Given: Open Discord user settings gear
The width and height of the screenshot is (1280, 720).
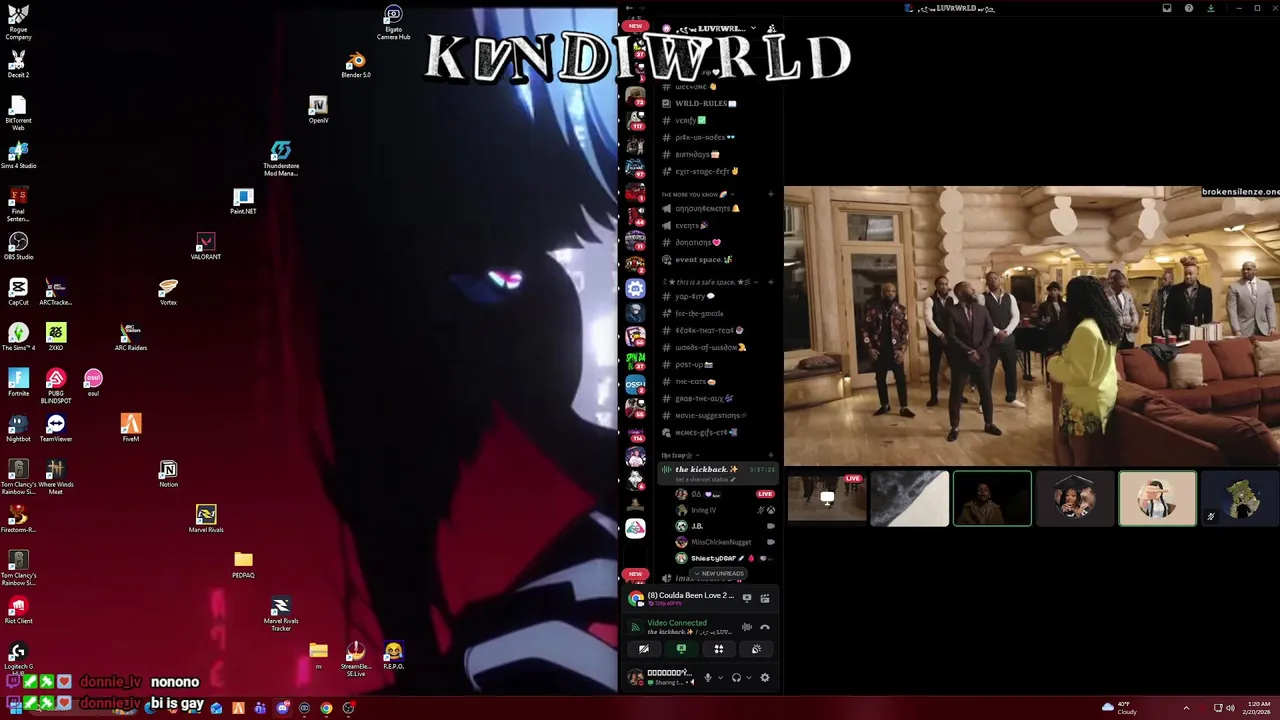Looking at the screenshot, I should pyautogui.click(x=765, y=678).
